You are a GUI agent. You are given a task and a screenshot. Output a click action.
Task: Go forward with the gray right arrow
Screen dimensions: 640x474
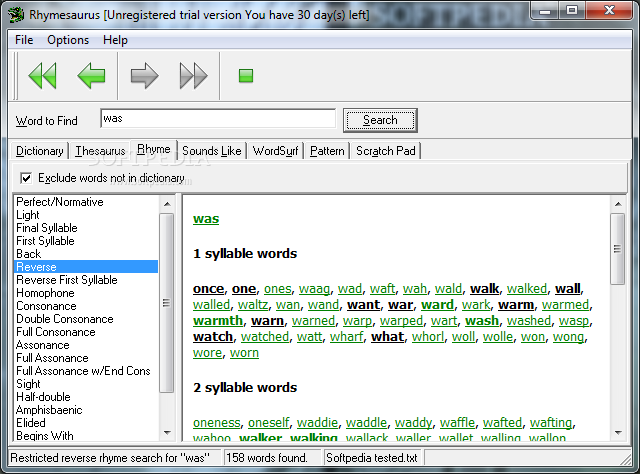[x=144, y=76]
